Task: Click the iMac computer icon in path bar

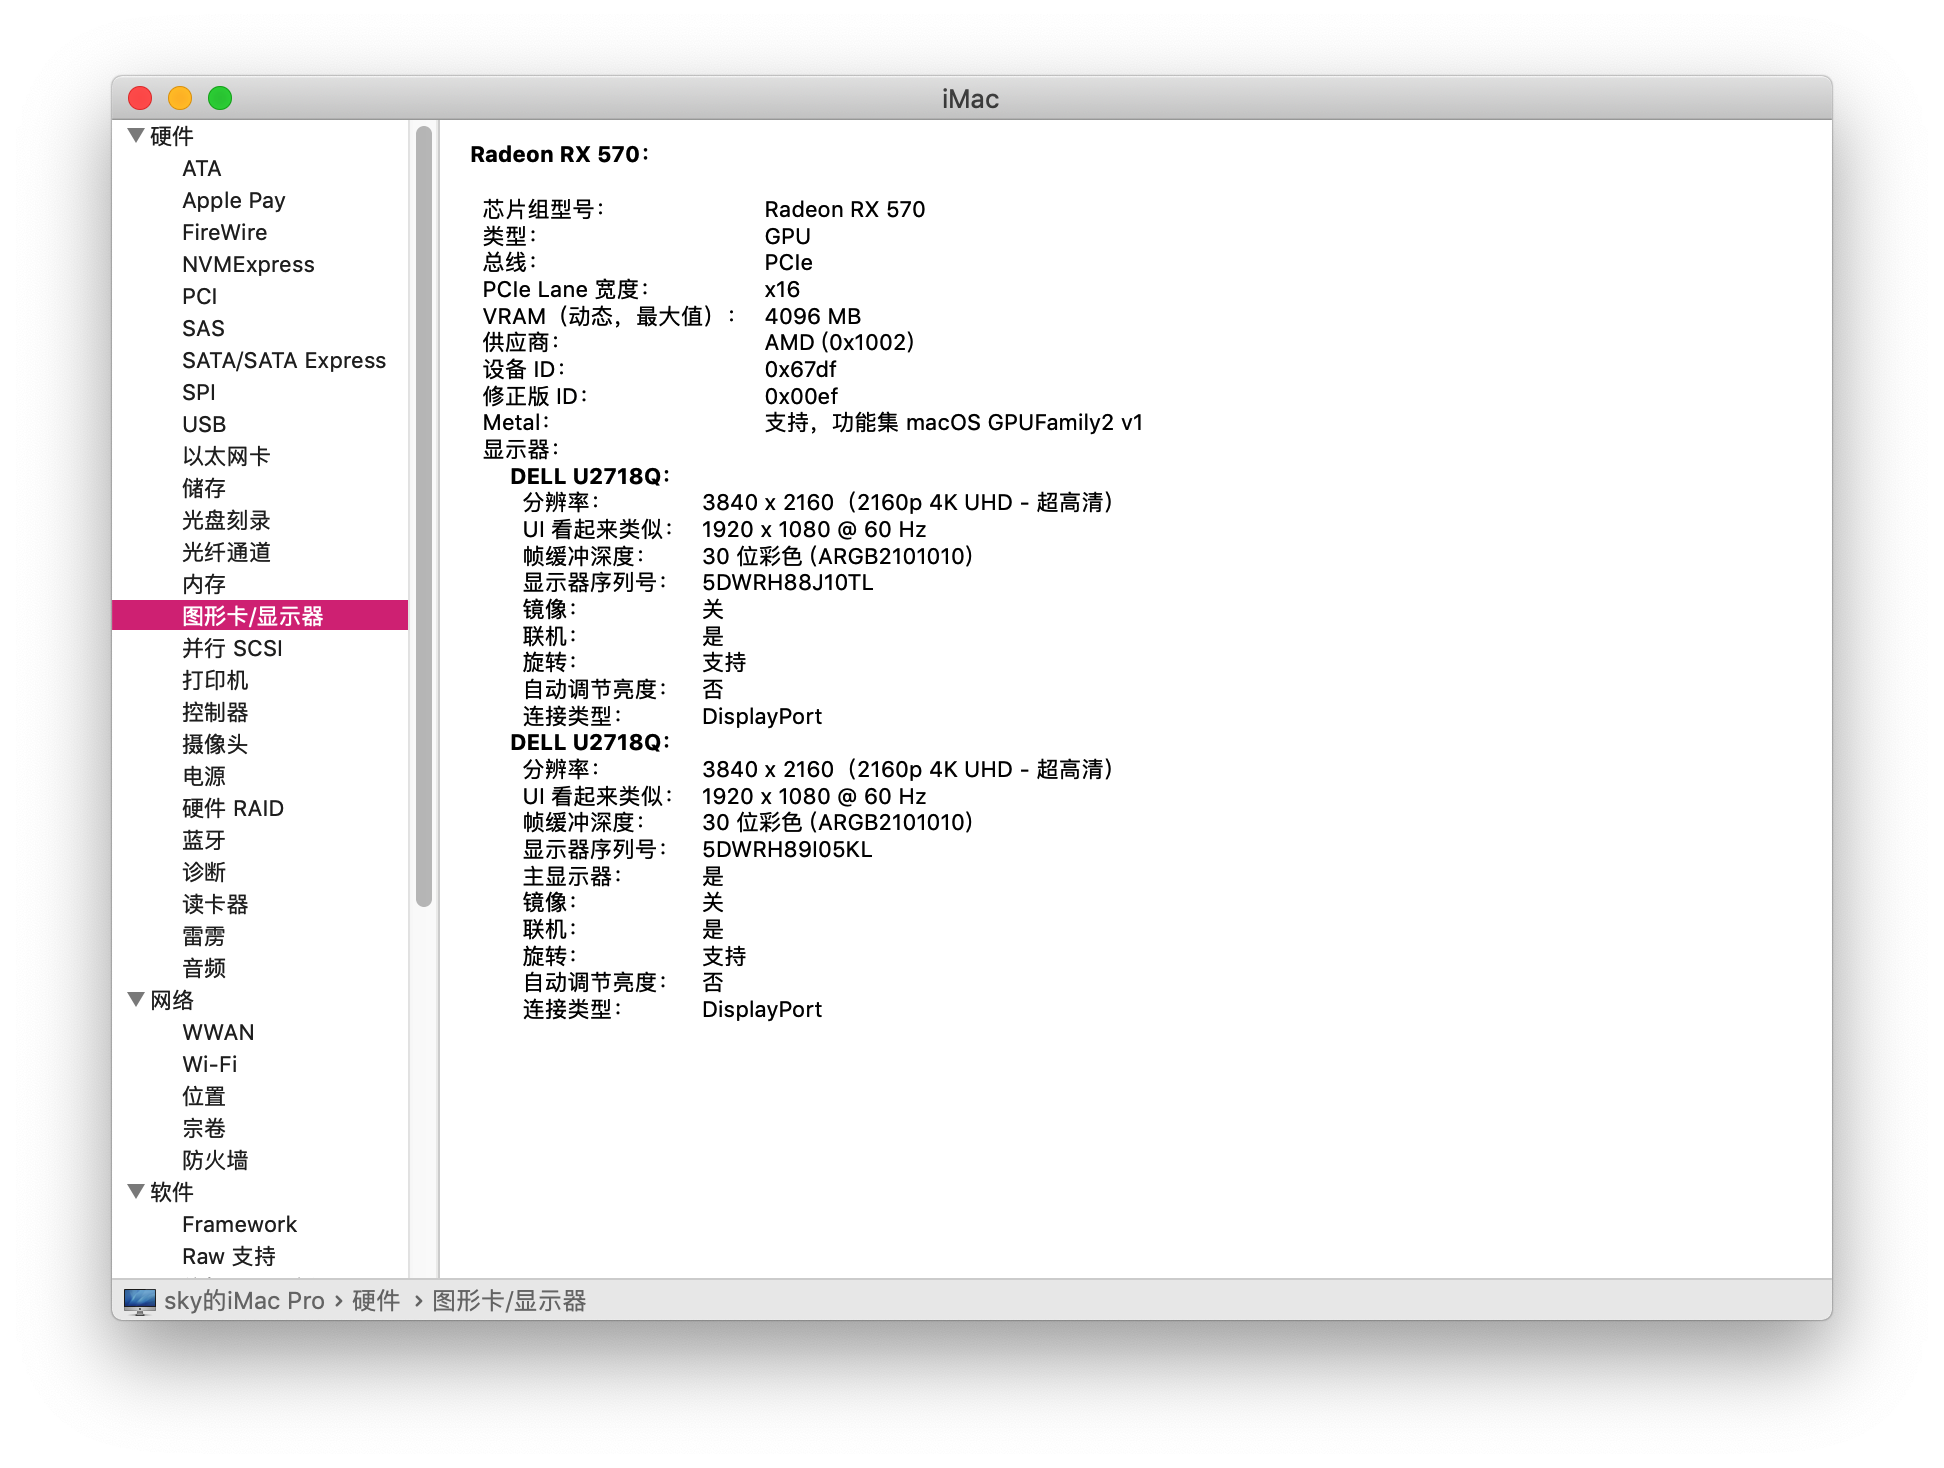Action: 140,1300
